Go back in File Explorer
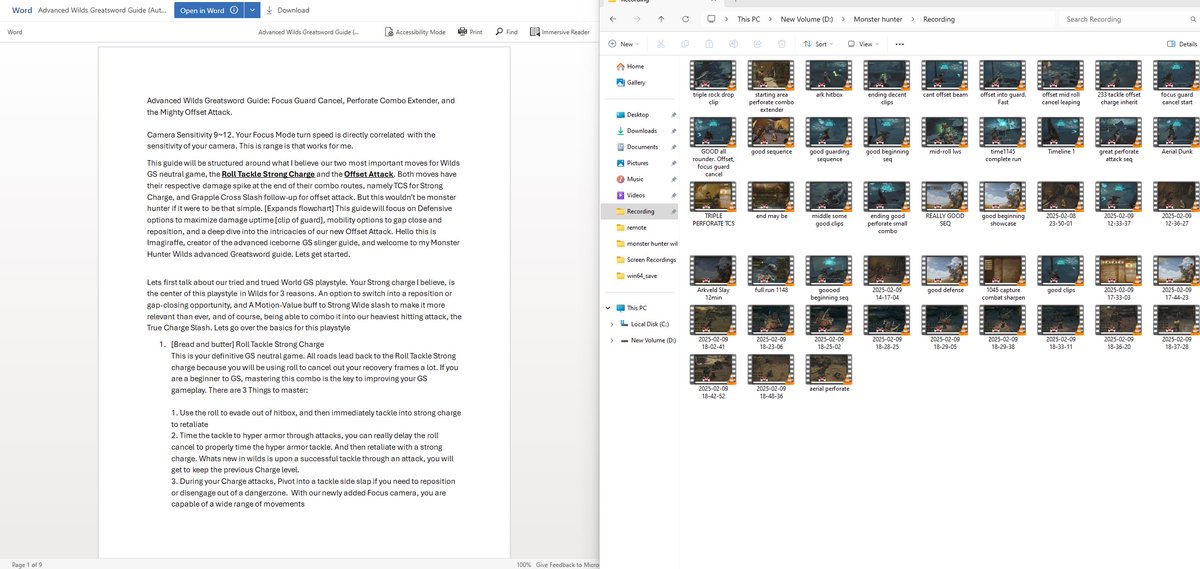The width and height of the screenshot is (1200, 569). (611, 19)
